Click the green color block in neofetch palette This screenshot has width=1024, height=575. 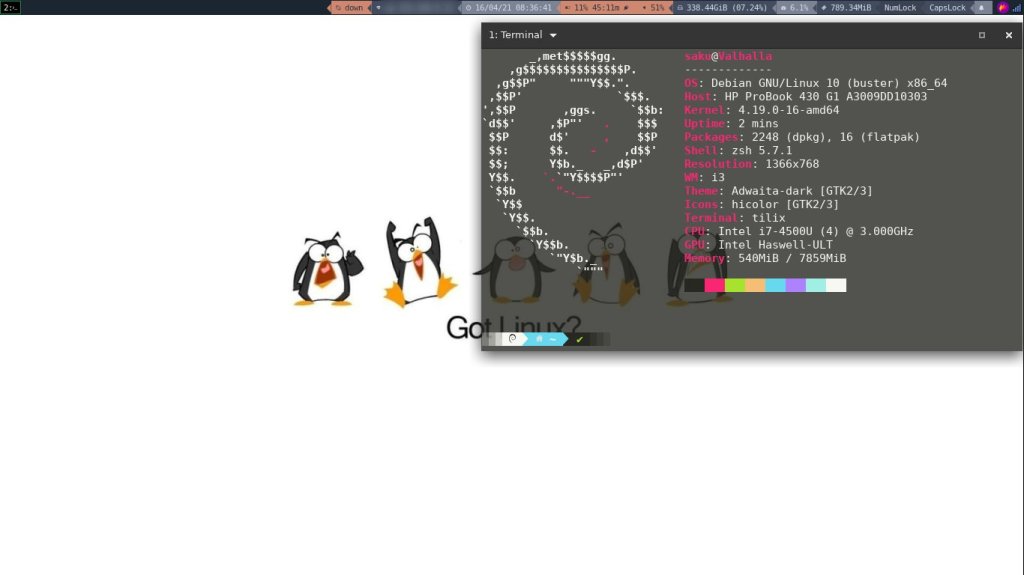click(x=735, y=285)
